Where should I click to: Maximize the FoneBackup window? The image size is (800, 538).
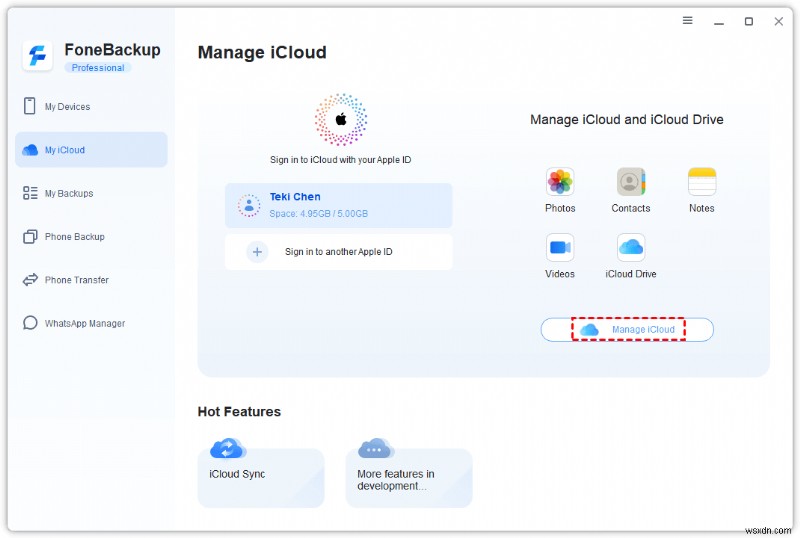[748, 21]
